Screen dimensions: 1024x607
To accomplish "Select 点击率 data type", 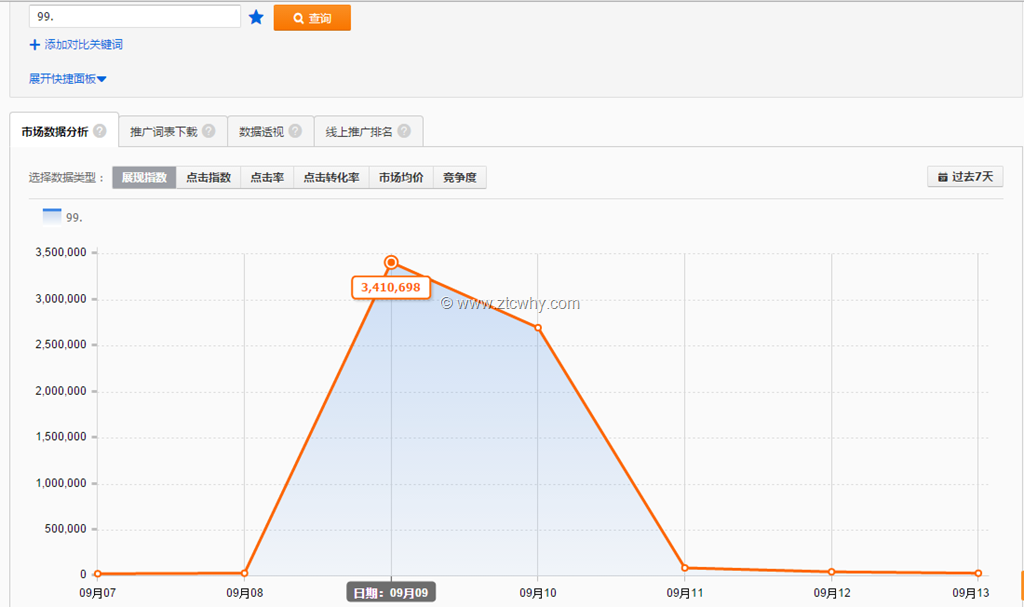I will [x=267, y=178].
